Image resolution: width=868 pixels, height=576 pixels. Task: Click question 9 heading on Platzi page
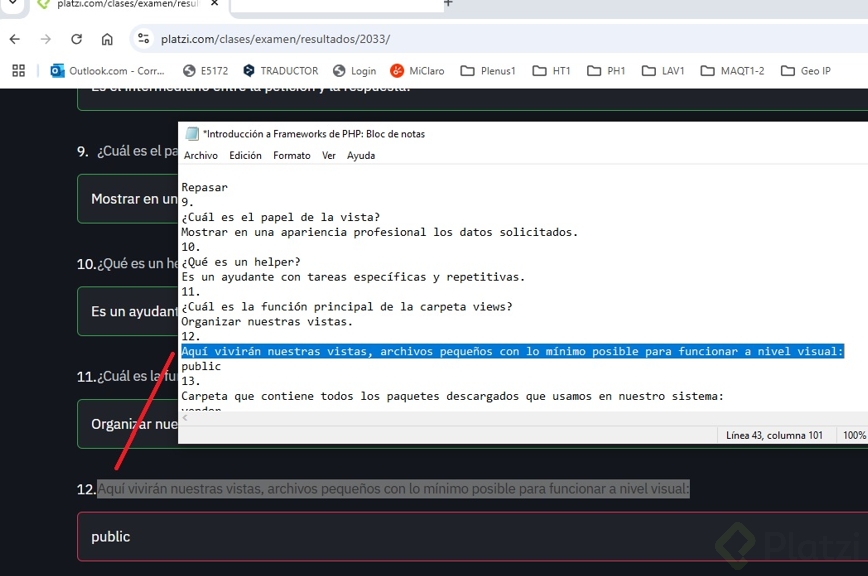[127, 151]
